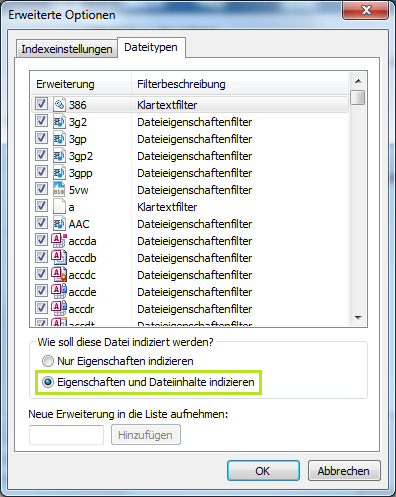Select the 3g2 media file icon

pos(59,122)
